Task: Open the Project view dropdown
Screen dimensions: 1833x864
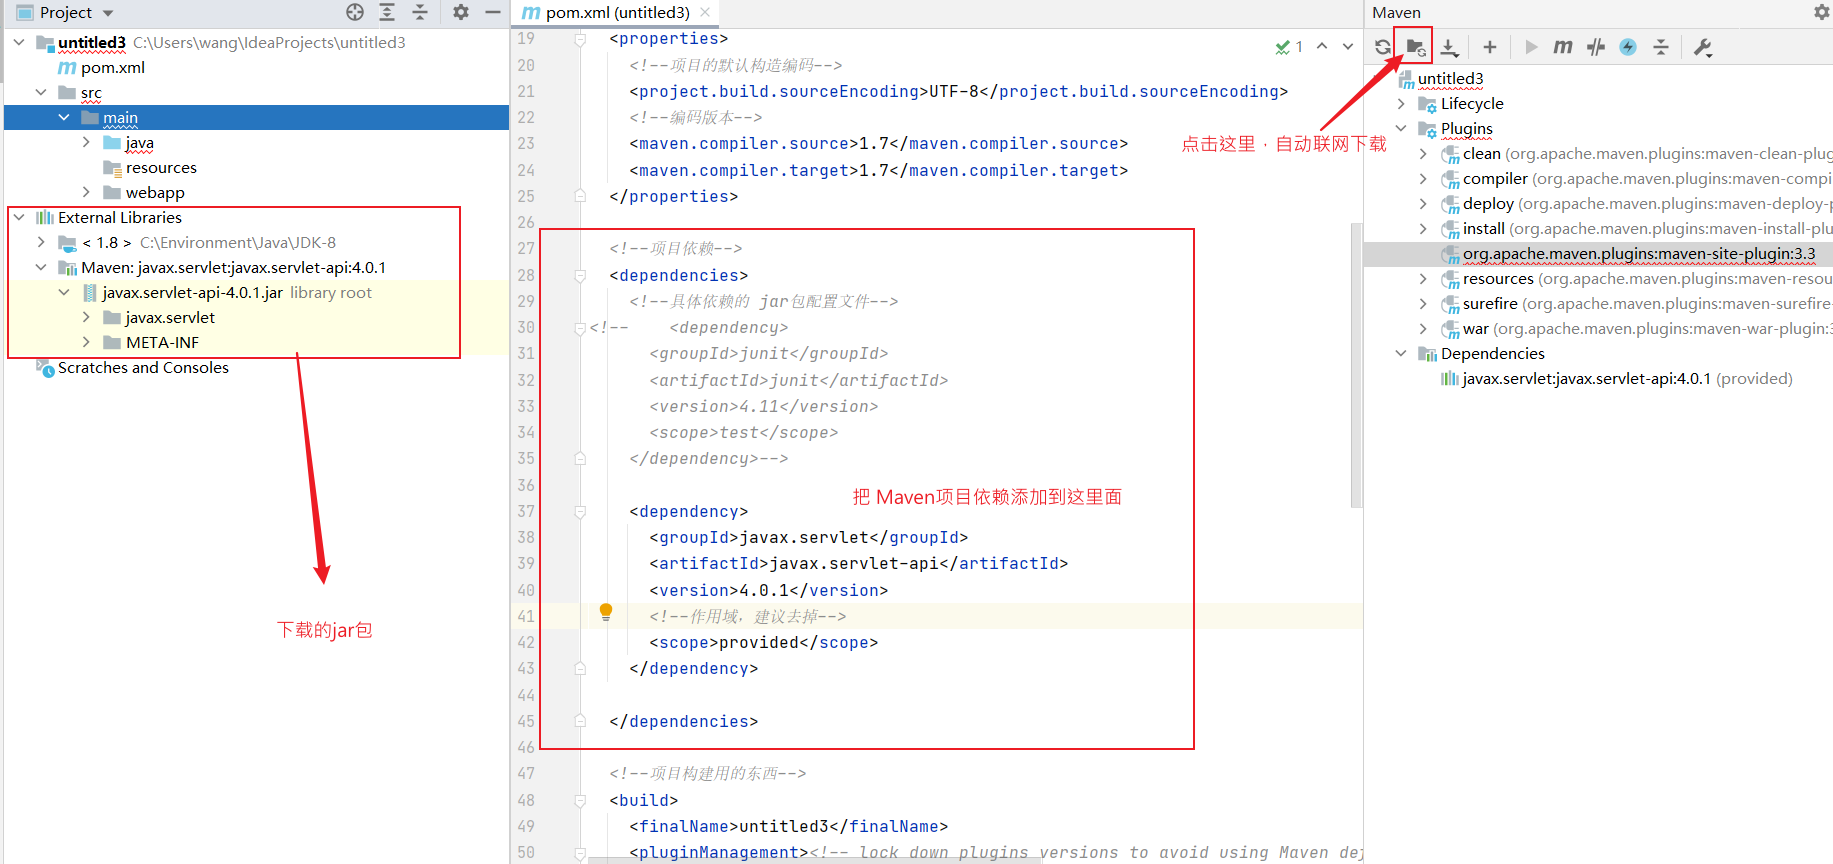Action: pyautogui.click(x=108, y=13)
